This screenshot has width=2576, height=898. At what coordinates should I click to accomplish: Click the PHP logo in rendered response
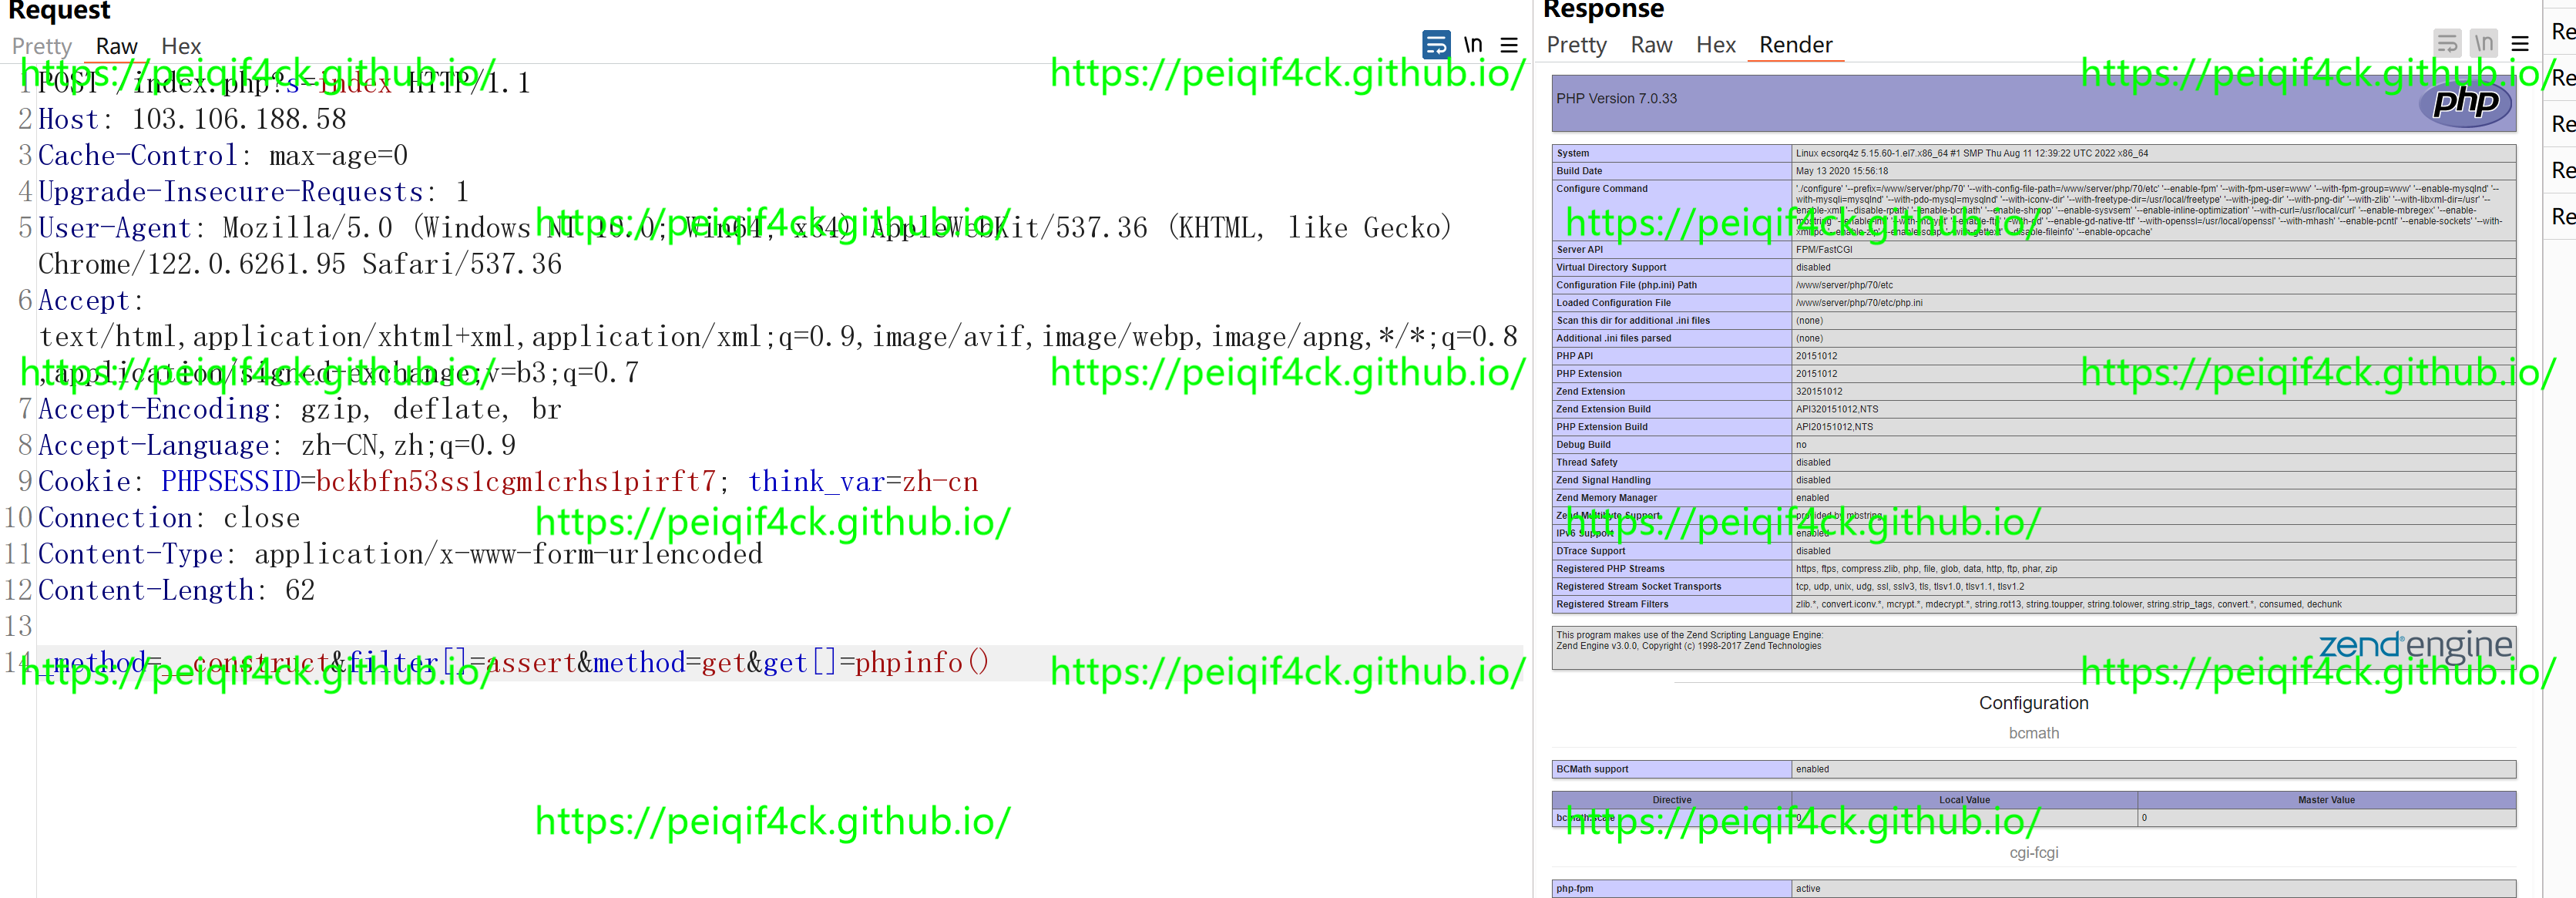(2465, 102)
